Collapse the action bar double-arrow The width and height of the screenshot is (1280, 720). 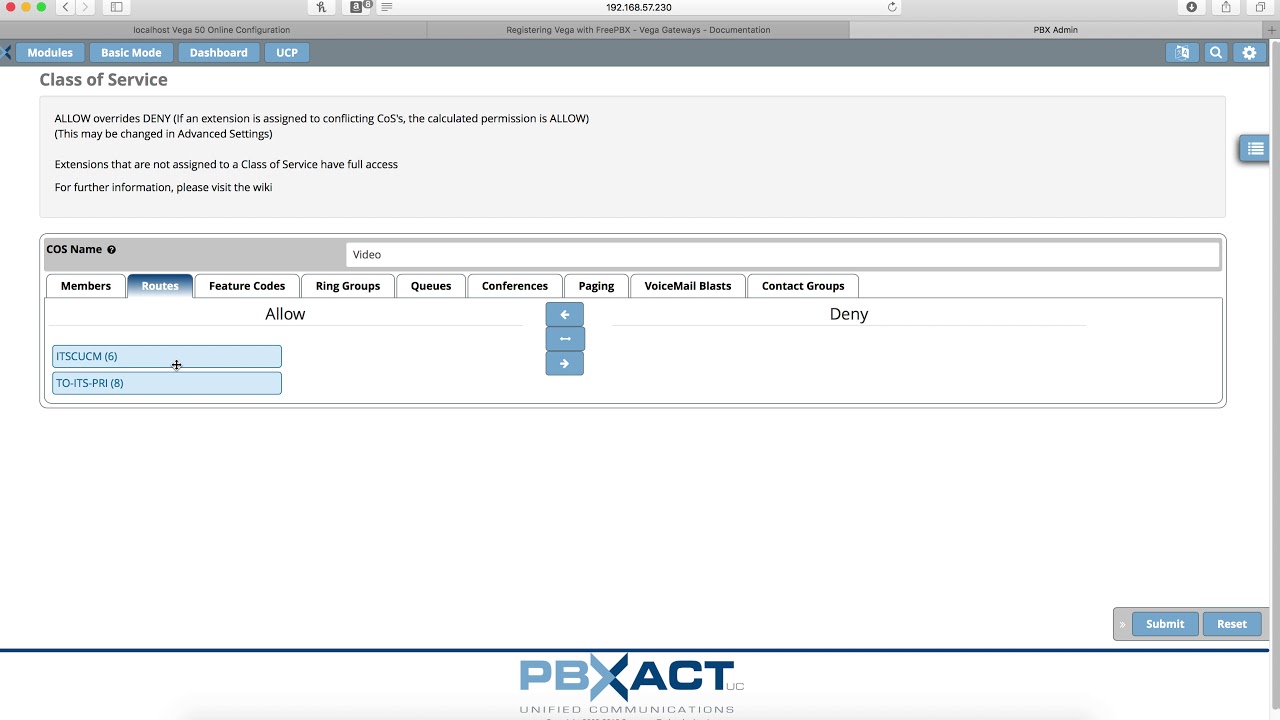[x=1122, y=624]
